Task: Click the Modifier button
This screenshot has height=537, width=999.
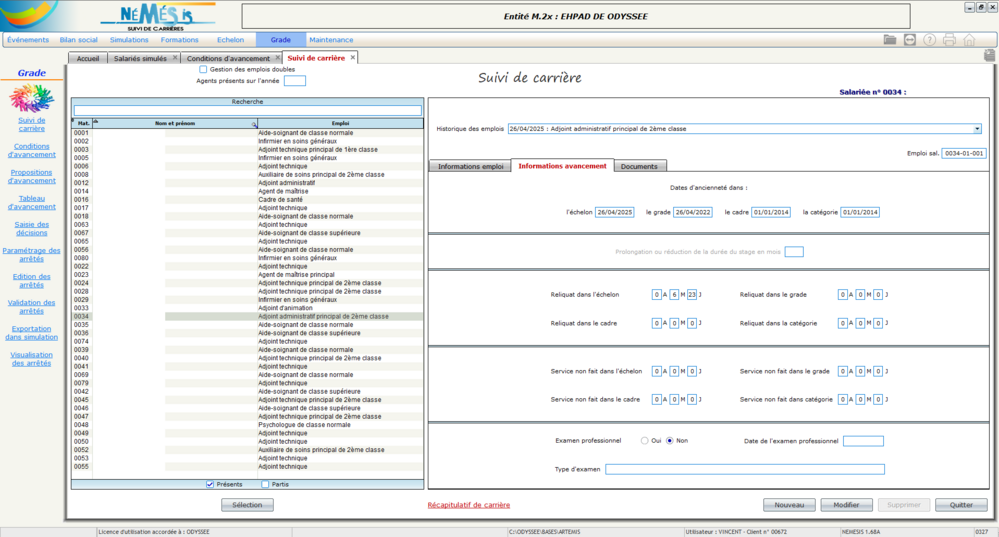Action: pyautogui.click(x=846, y=505)
